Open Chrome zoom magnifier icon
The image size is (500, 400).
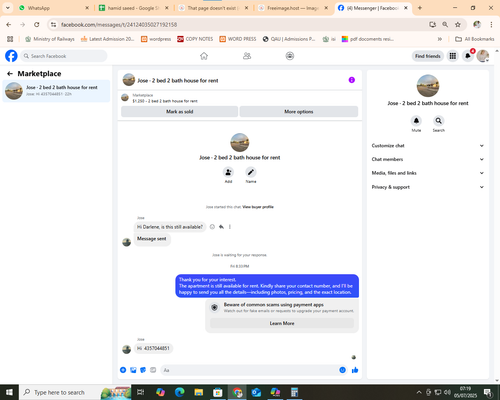pos(445,24)
